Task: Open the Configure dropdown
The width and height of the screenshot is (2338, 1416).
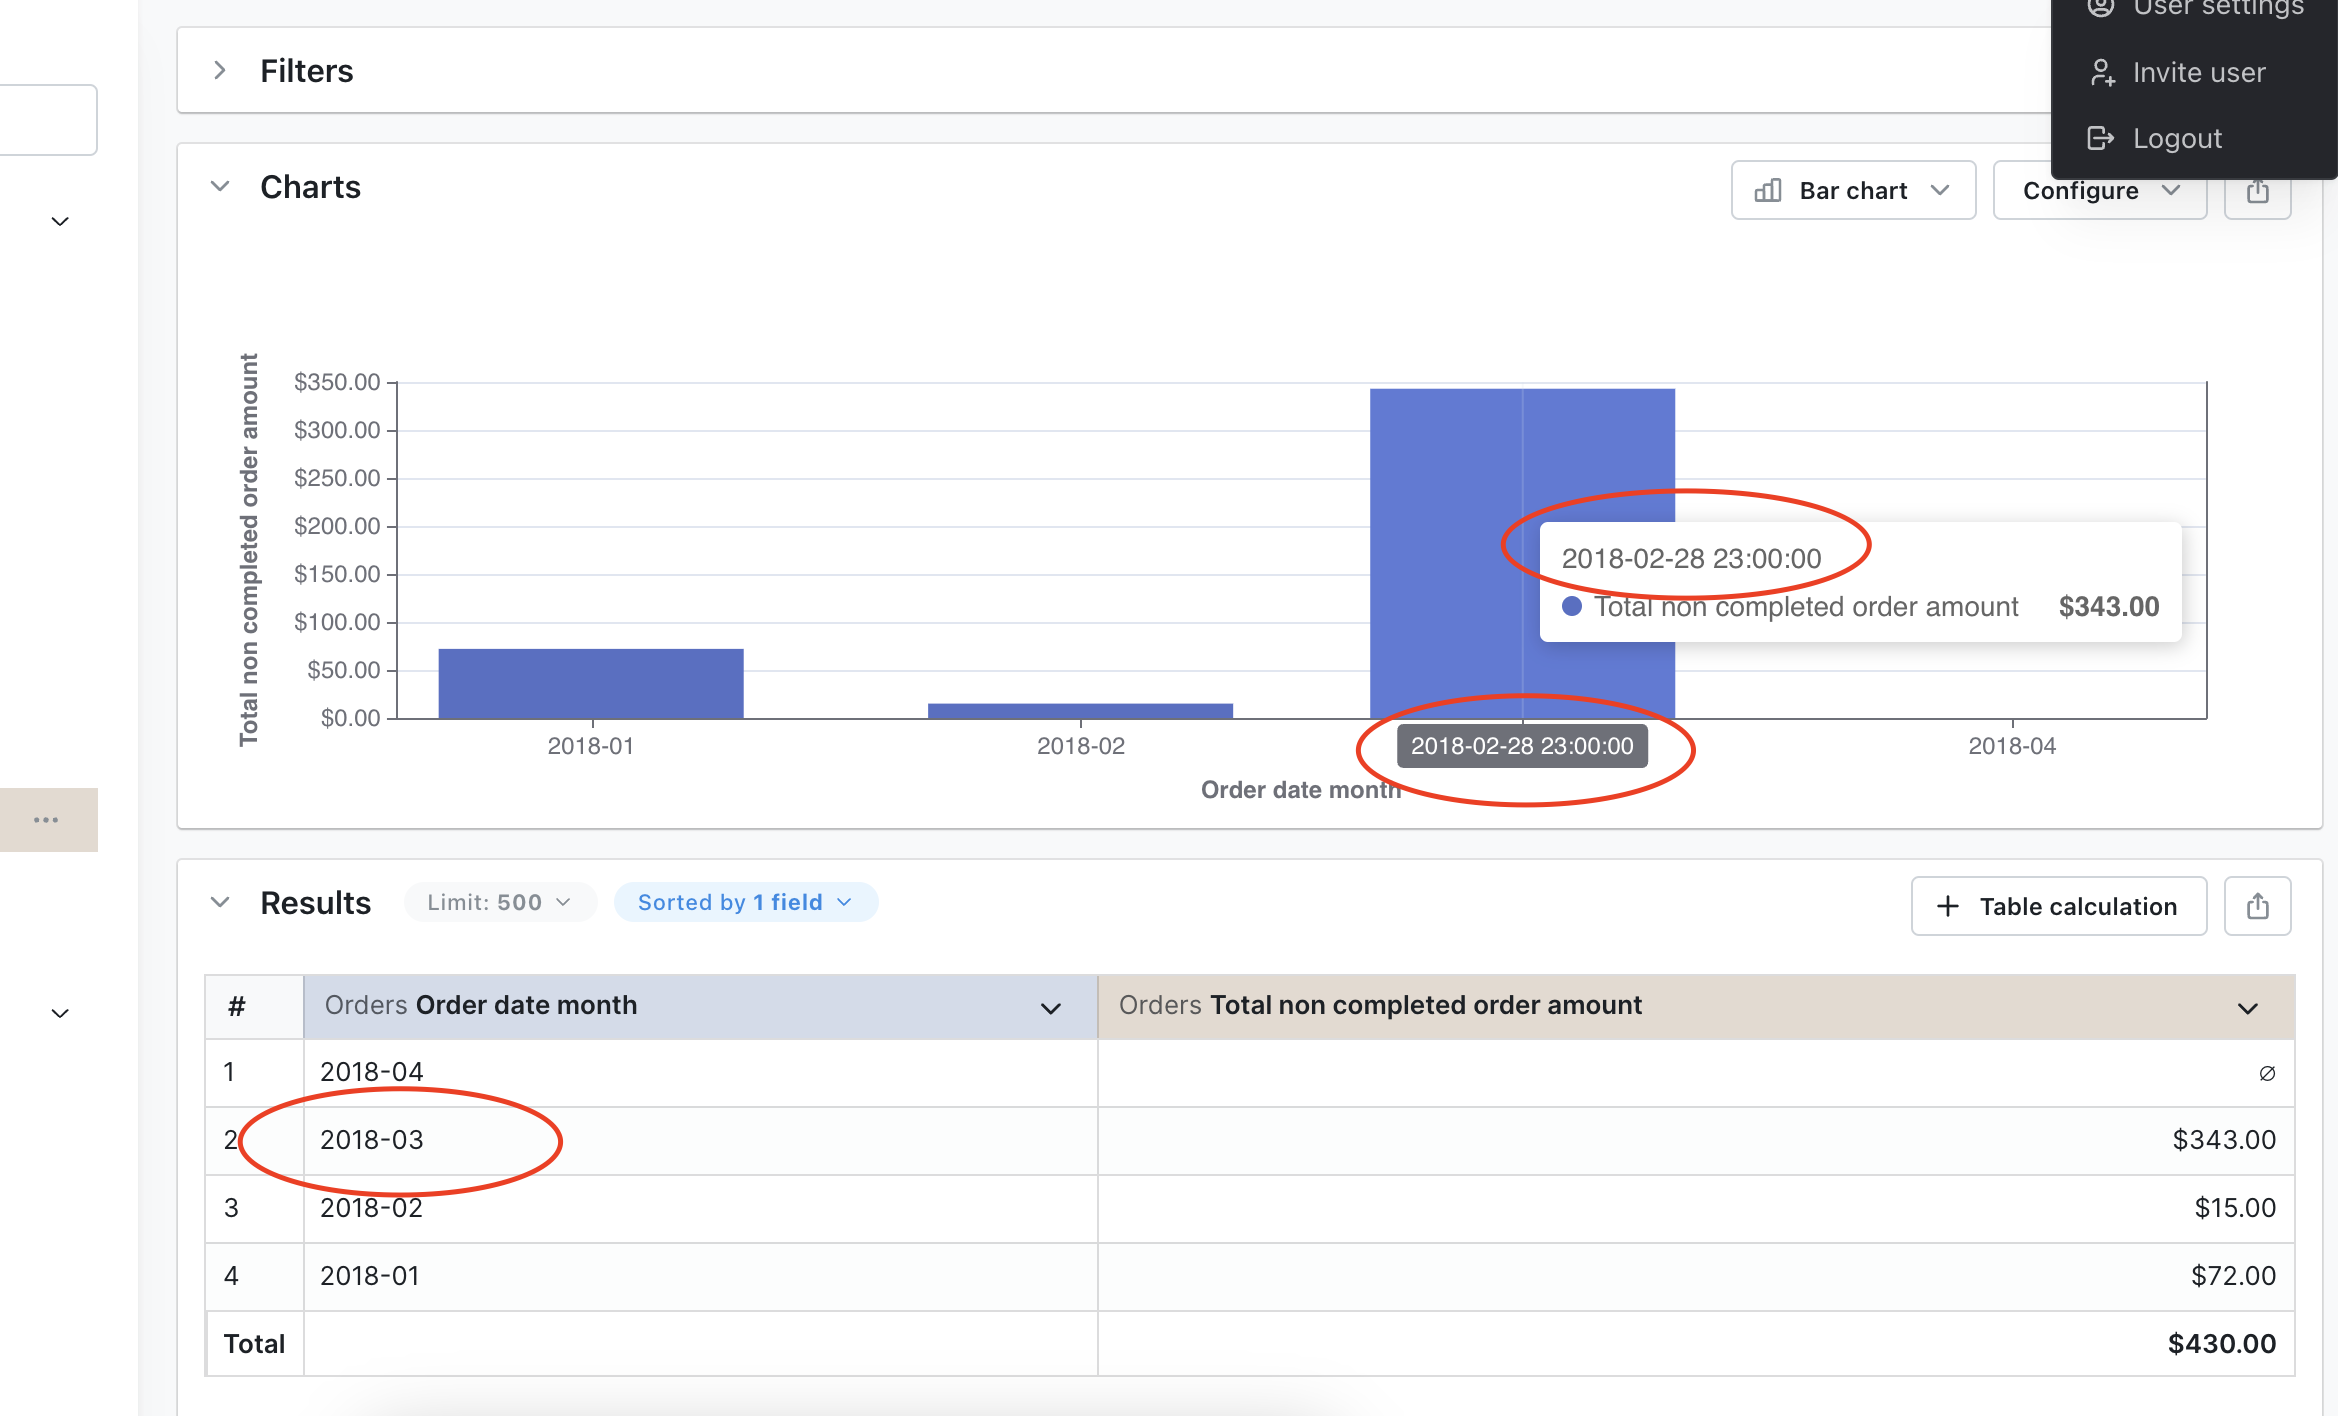Action: tap(2099, 190)
